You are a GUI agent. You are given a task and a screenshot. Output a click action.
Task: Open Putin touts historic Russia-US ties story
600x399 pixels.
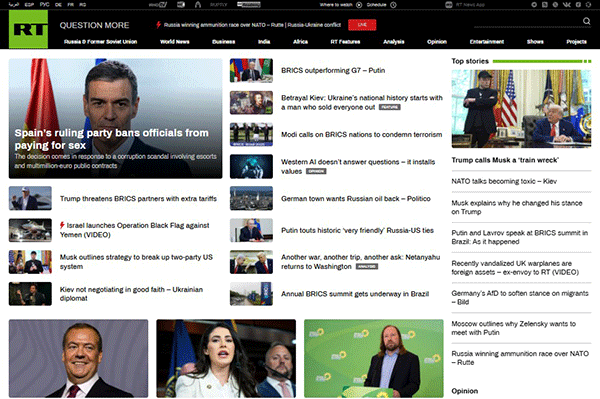coord(357,230)
